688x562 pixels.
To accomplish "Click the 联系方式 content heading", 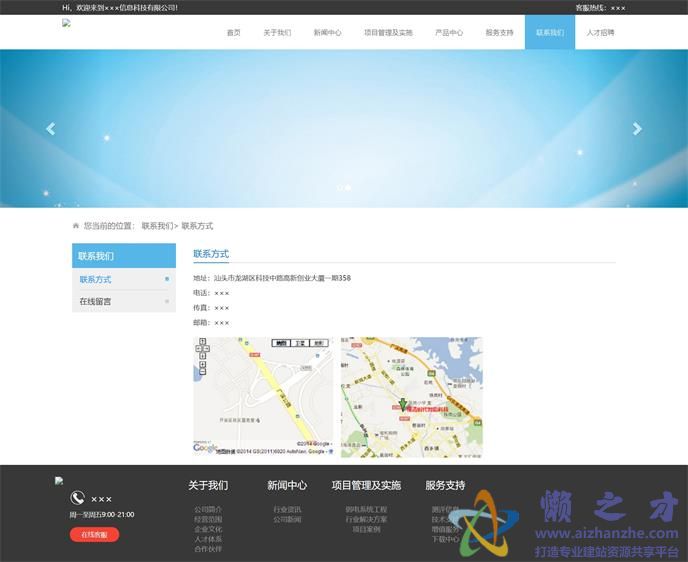I will 211,254.
